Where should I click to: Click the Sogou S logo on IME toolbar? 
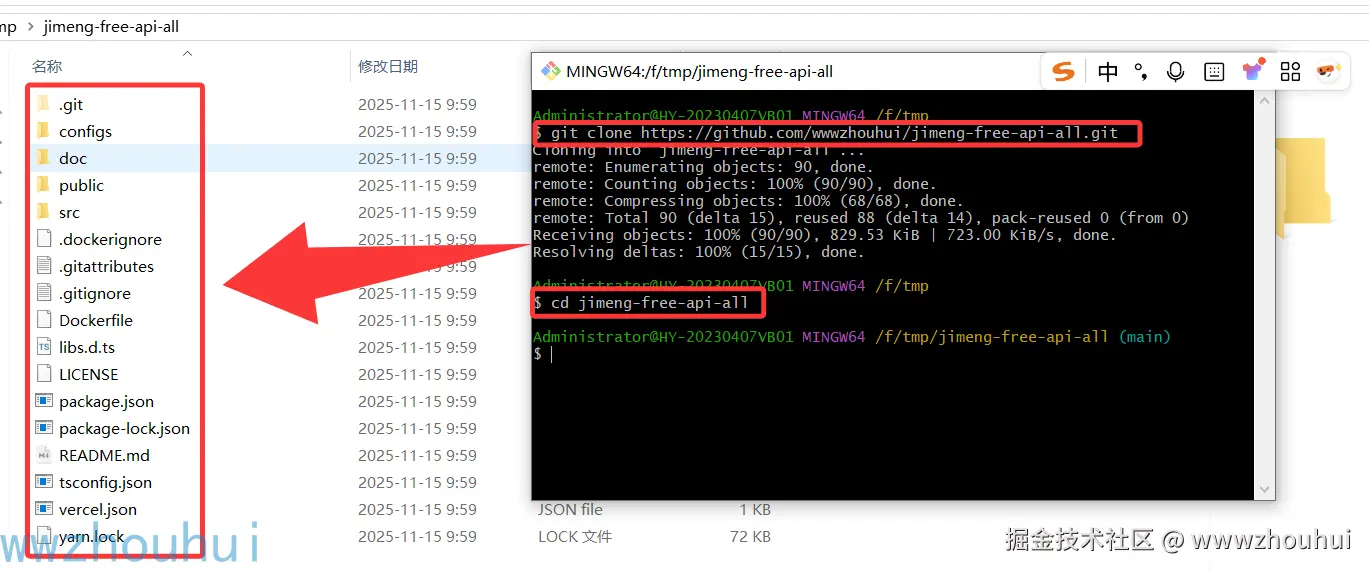tap(1064, 71)
